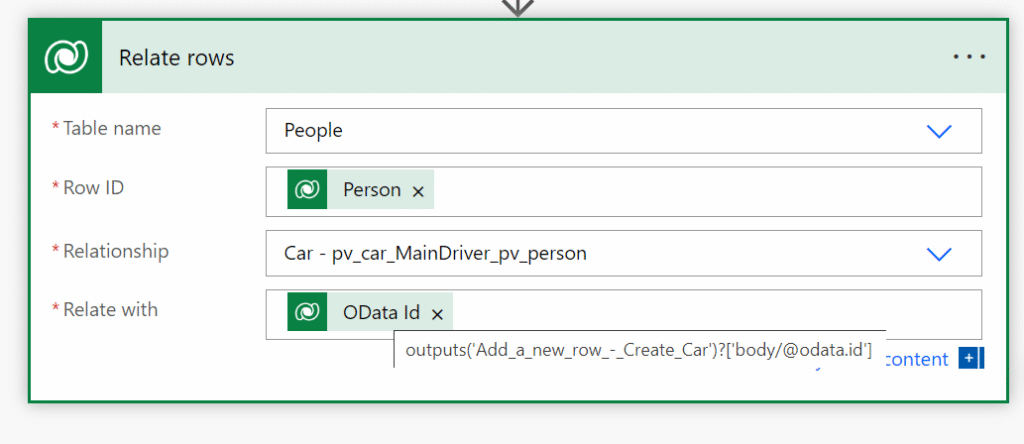Click inside the Relate with input field
Viewport: 1024px width, 444px height.
click(715, 310)
